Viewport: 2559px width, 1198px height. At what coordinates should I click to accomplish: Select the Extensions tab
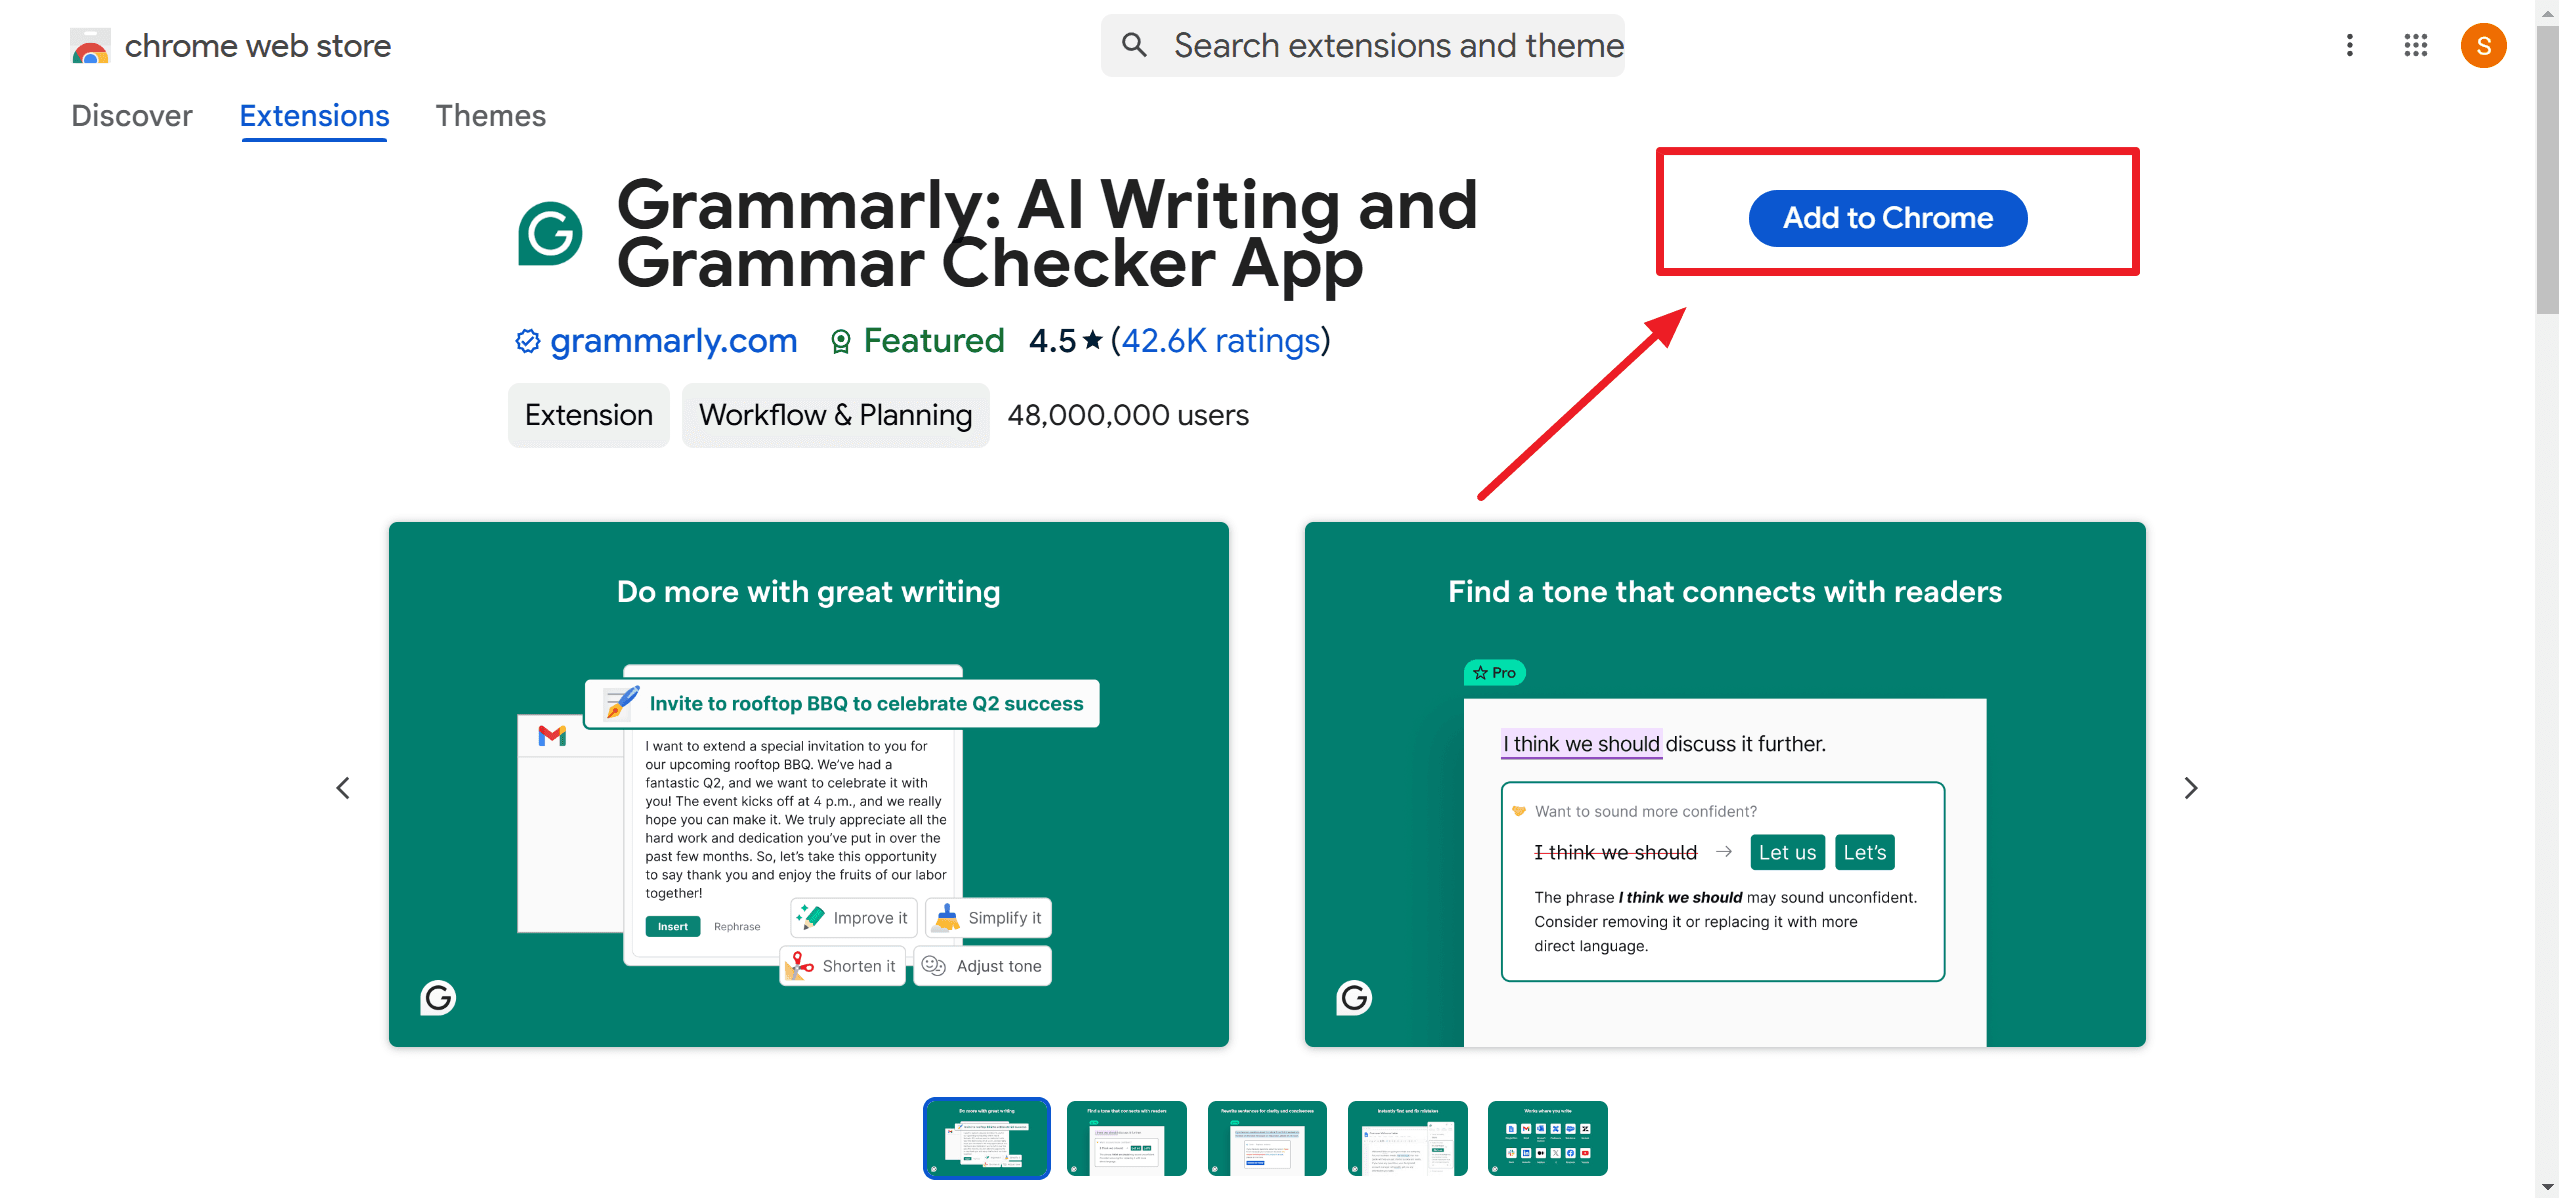[x=314, y=116]
